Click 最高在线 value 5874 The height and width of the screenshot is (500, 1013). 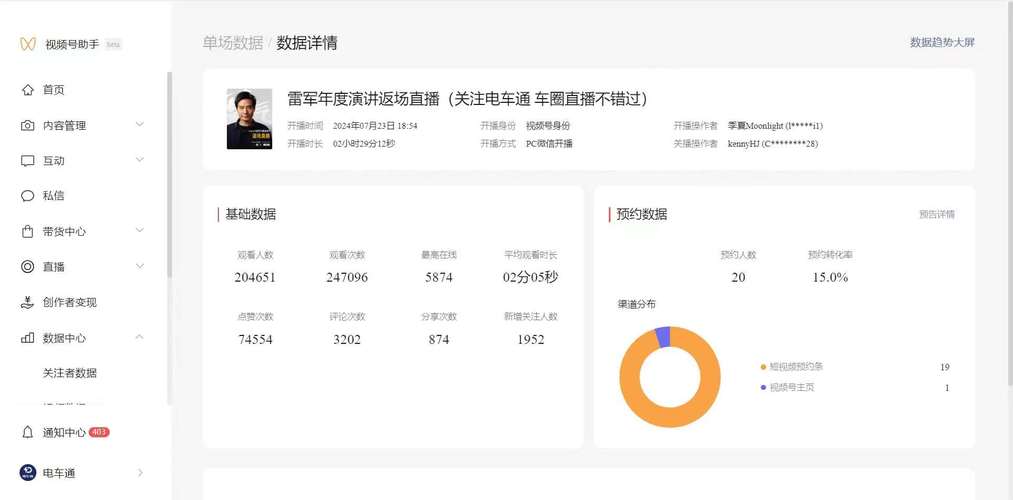[439, 278]
